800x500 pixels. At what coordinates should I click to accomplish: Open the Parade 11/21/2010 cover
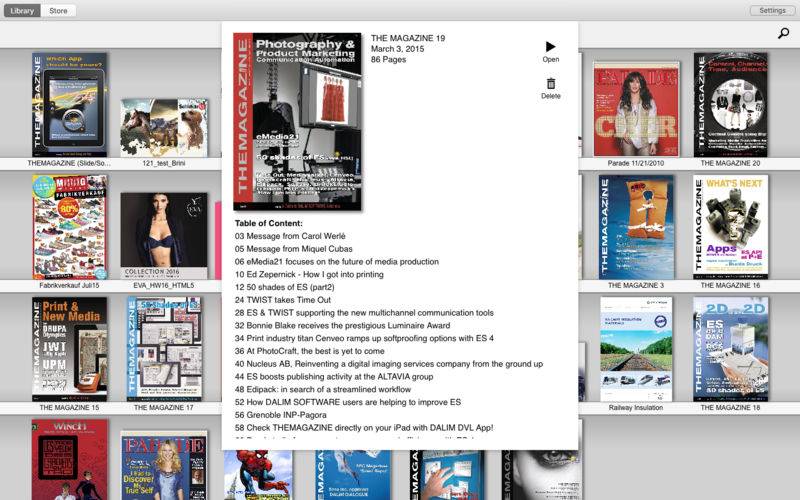click(636, 109)
